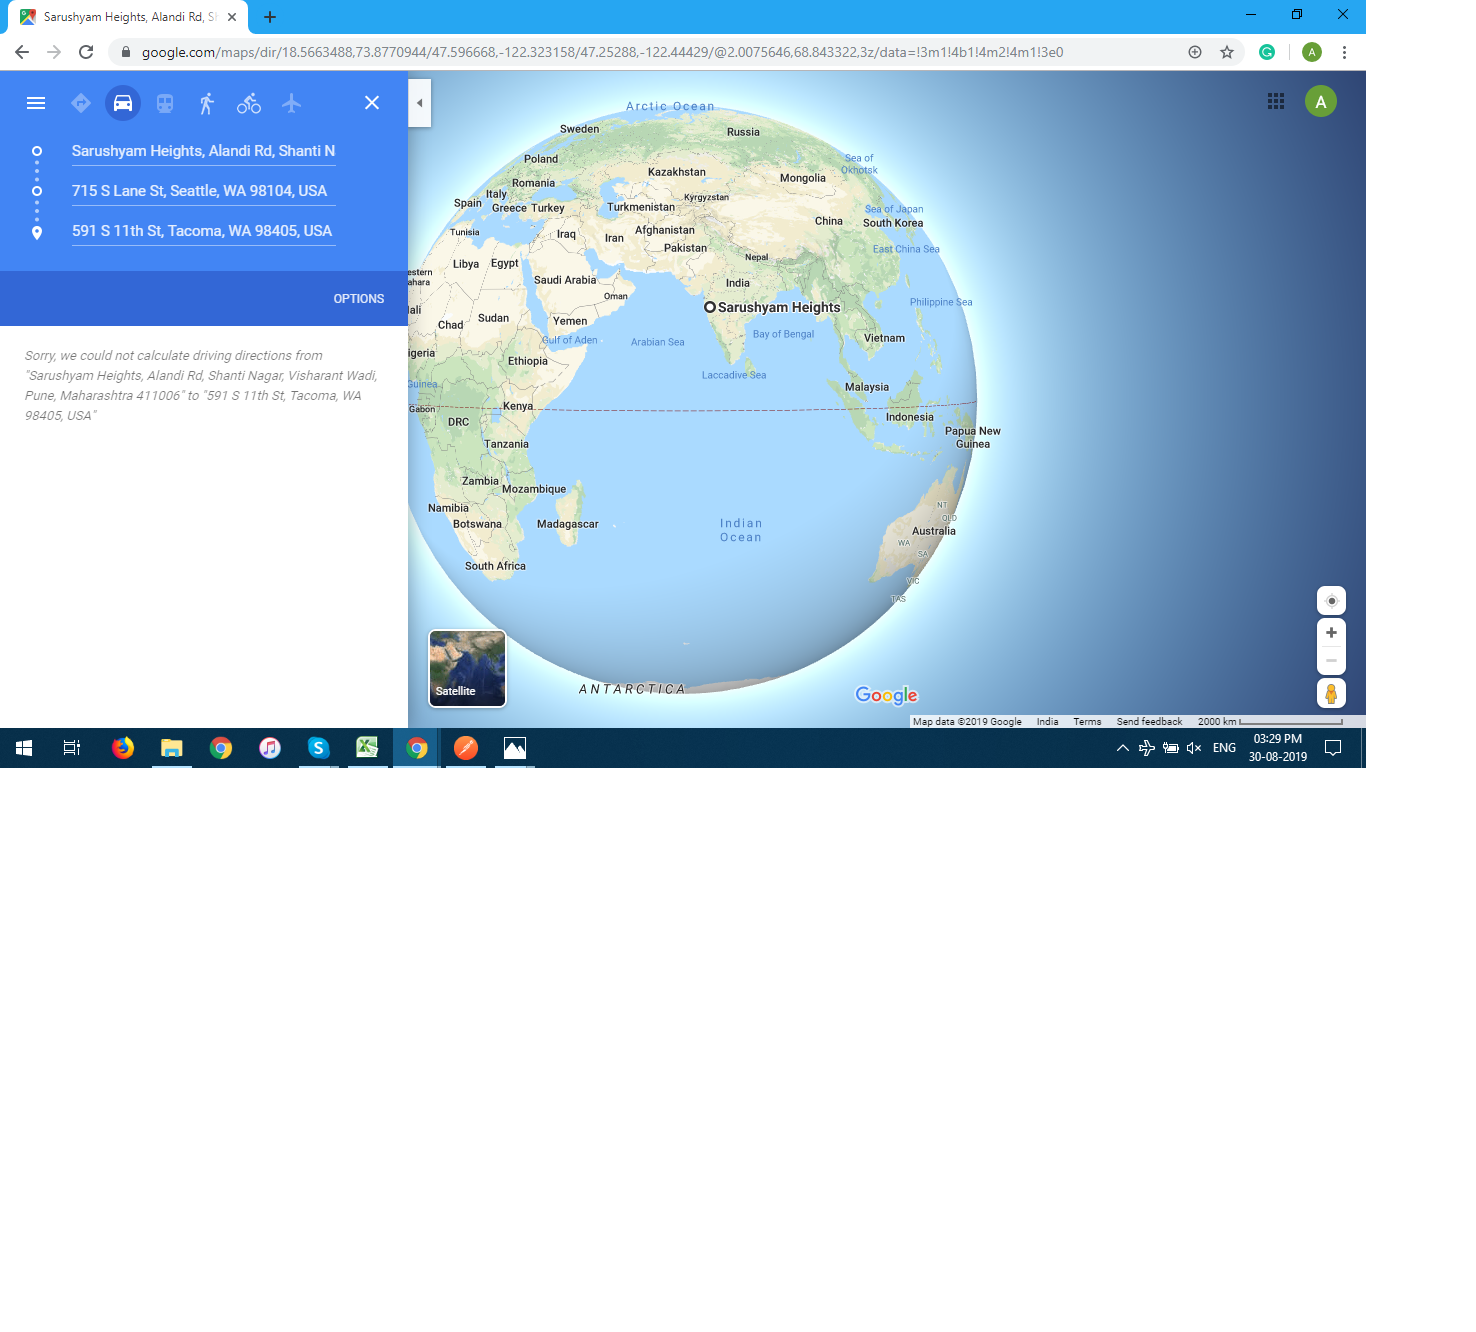Open Grammarly extension icon
The width and height of the screenshot is (1476, 1332).
coord(1267,52)
